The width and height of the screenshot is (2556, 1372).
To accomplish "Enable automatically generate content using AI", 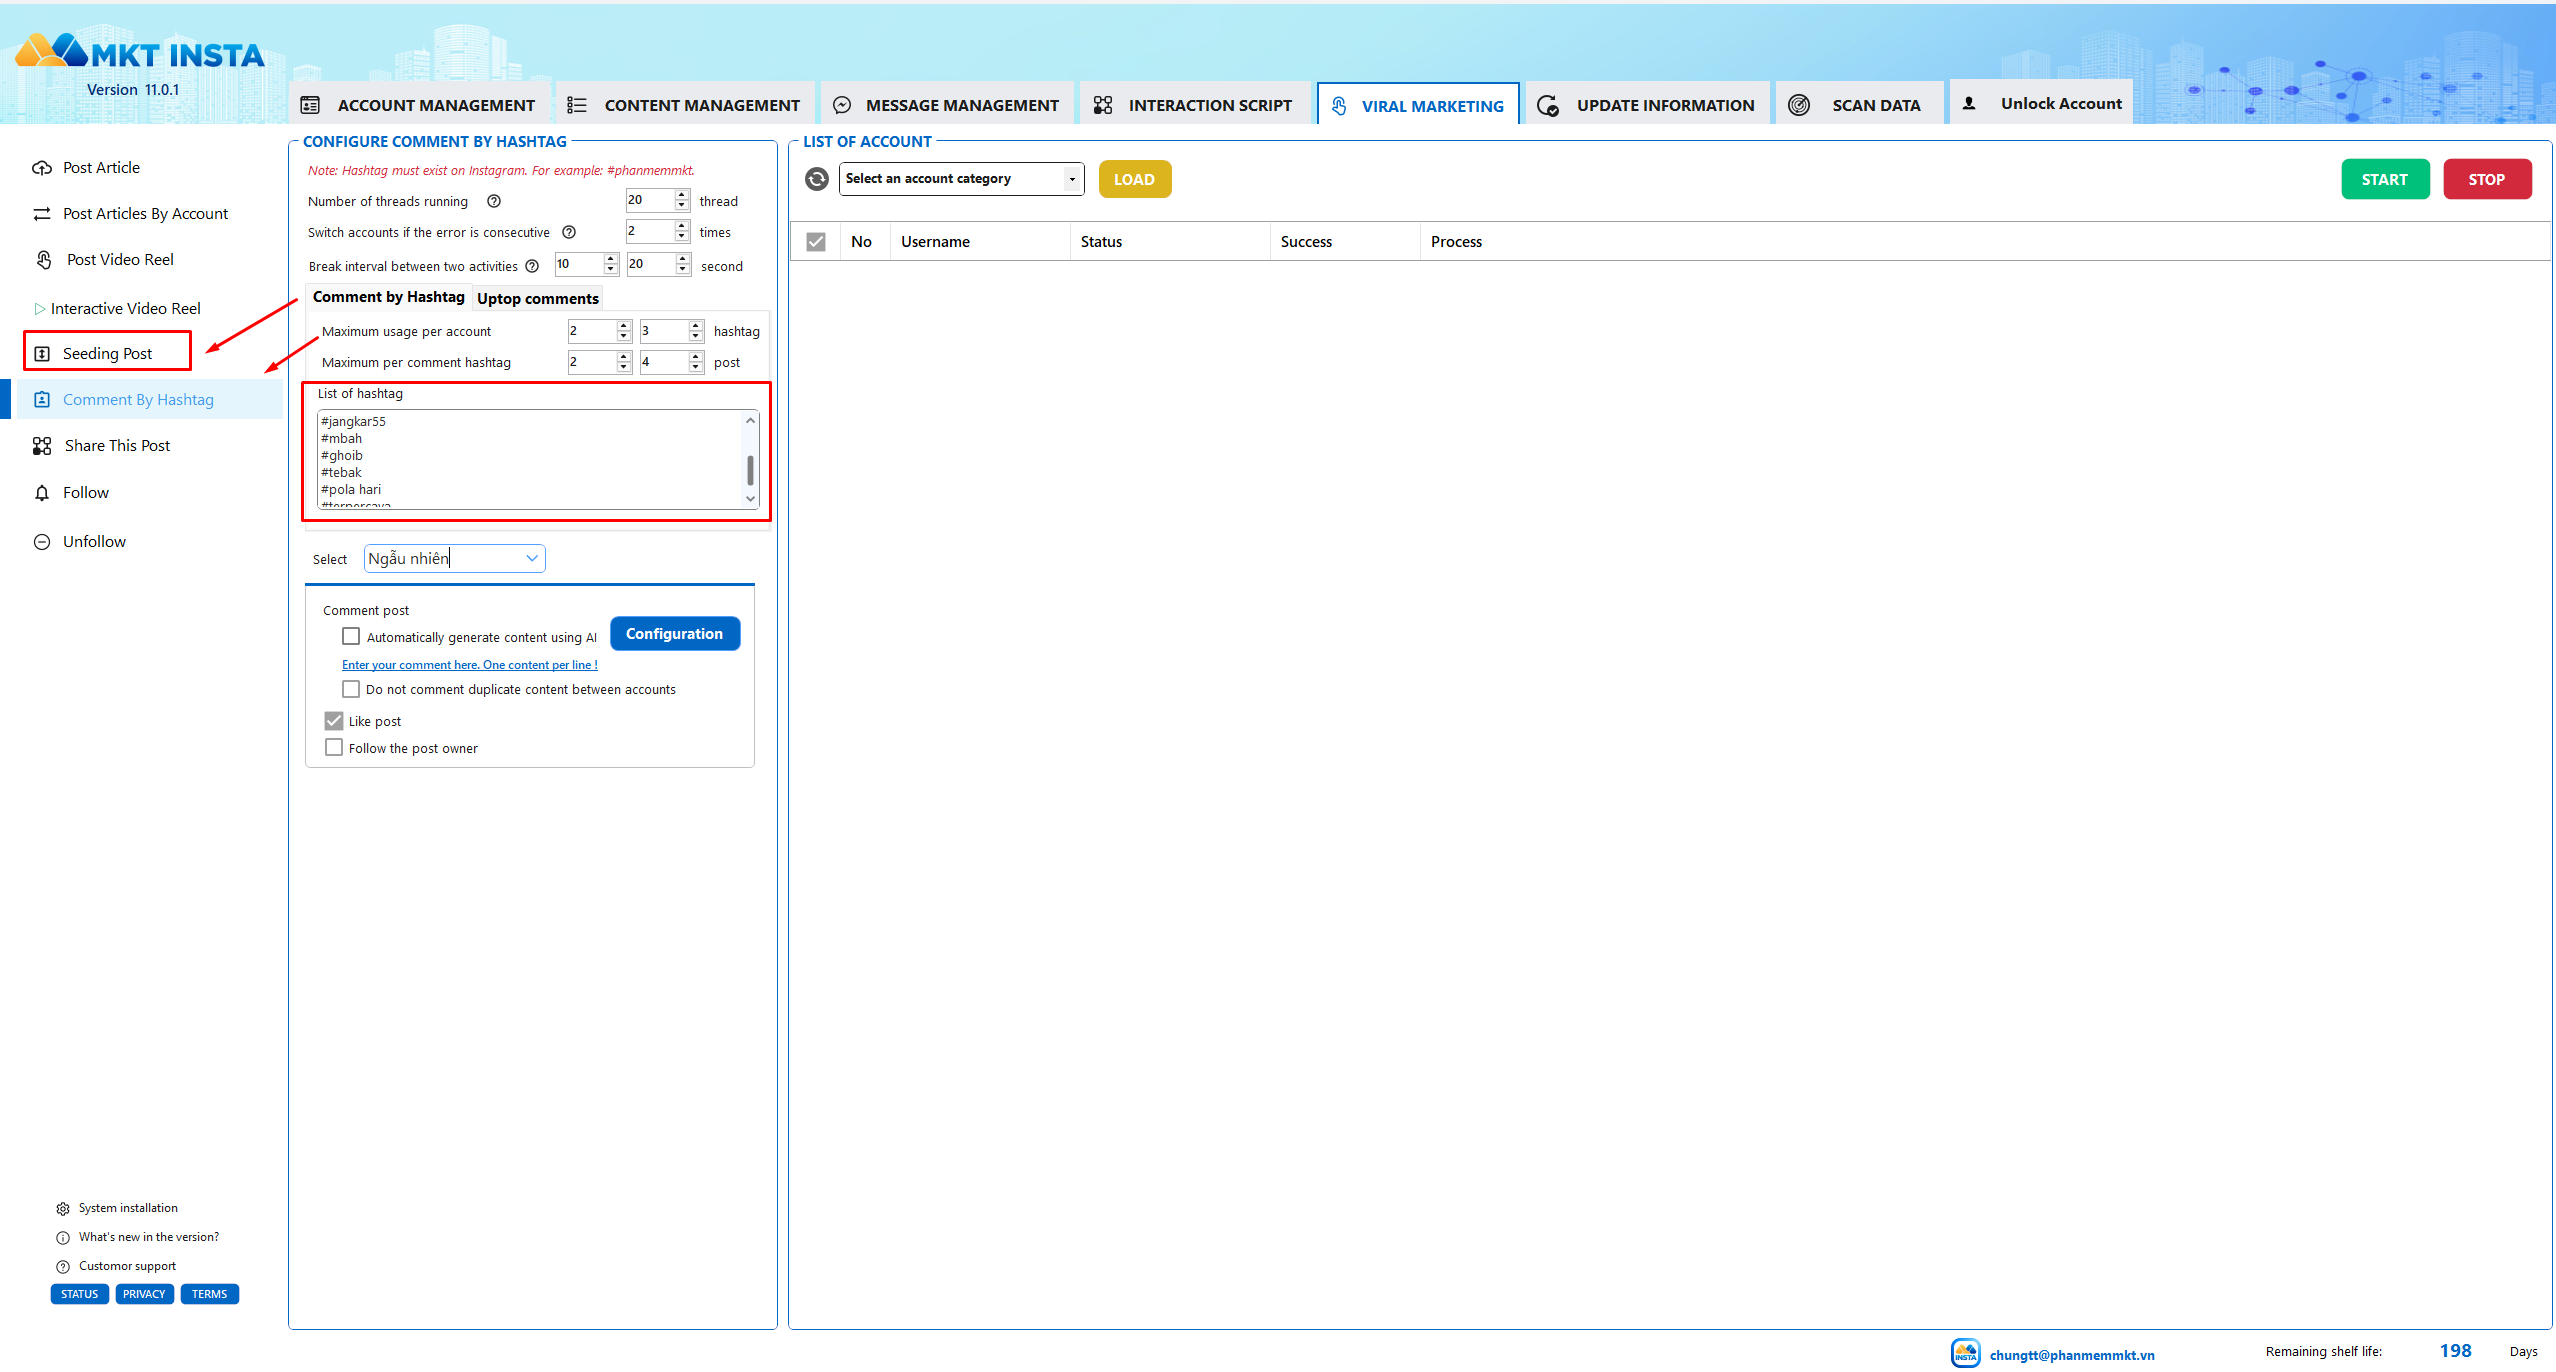I will tap(351, 636).
